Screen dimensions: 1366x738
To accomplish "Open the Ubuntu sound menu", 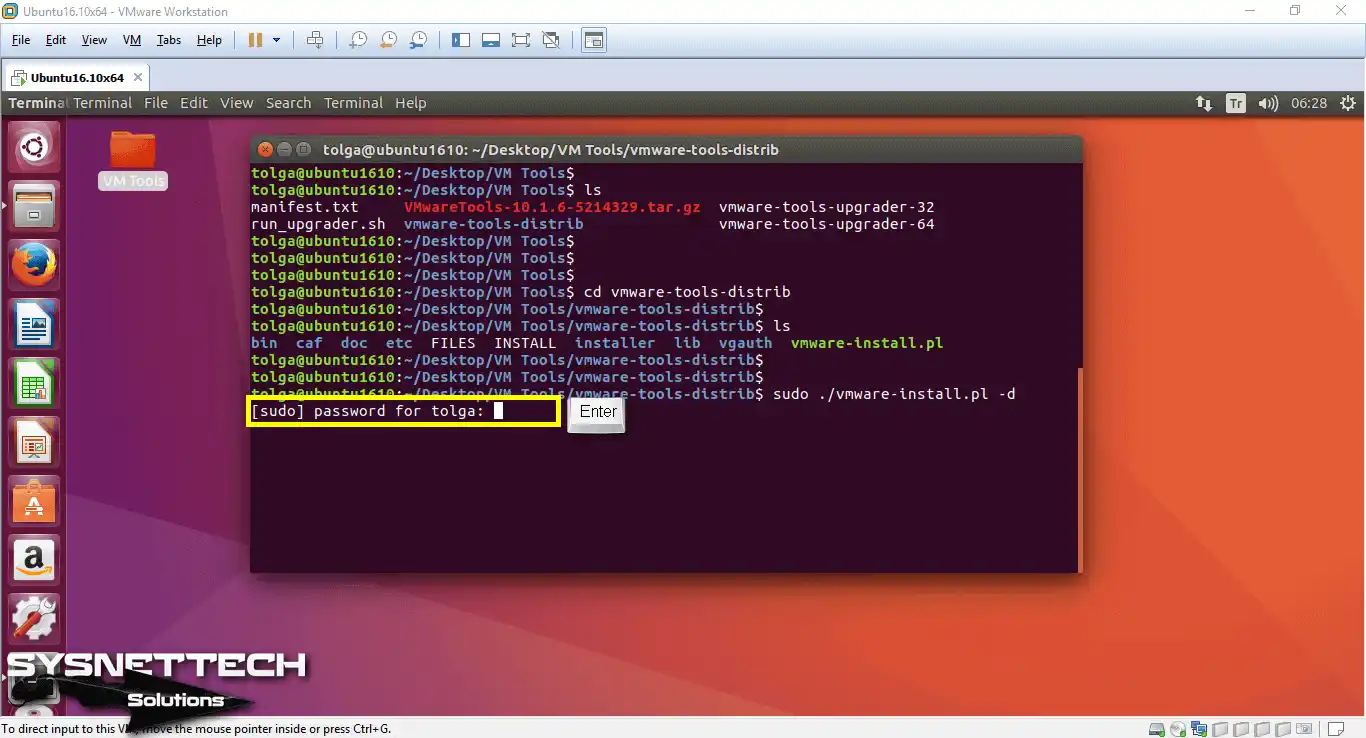I will pos(1268,103).
